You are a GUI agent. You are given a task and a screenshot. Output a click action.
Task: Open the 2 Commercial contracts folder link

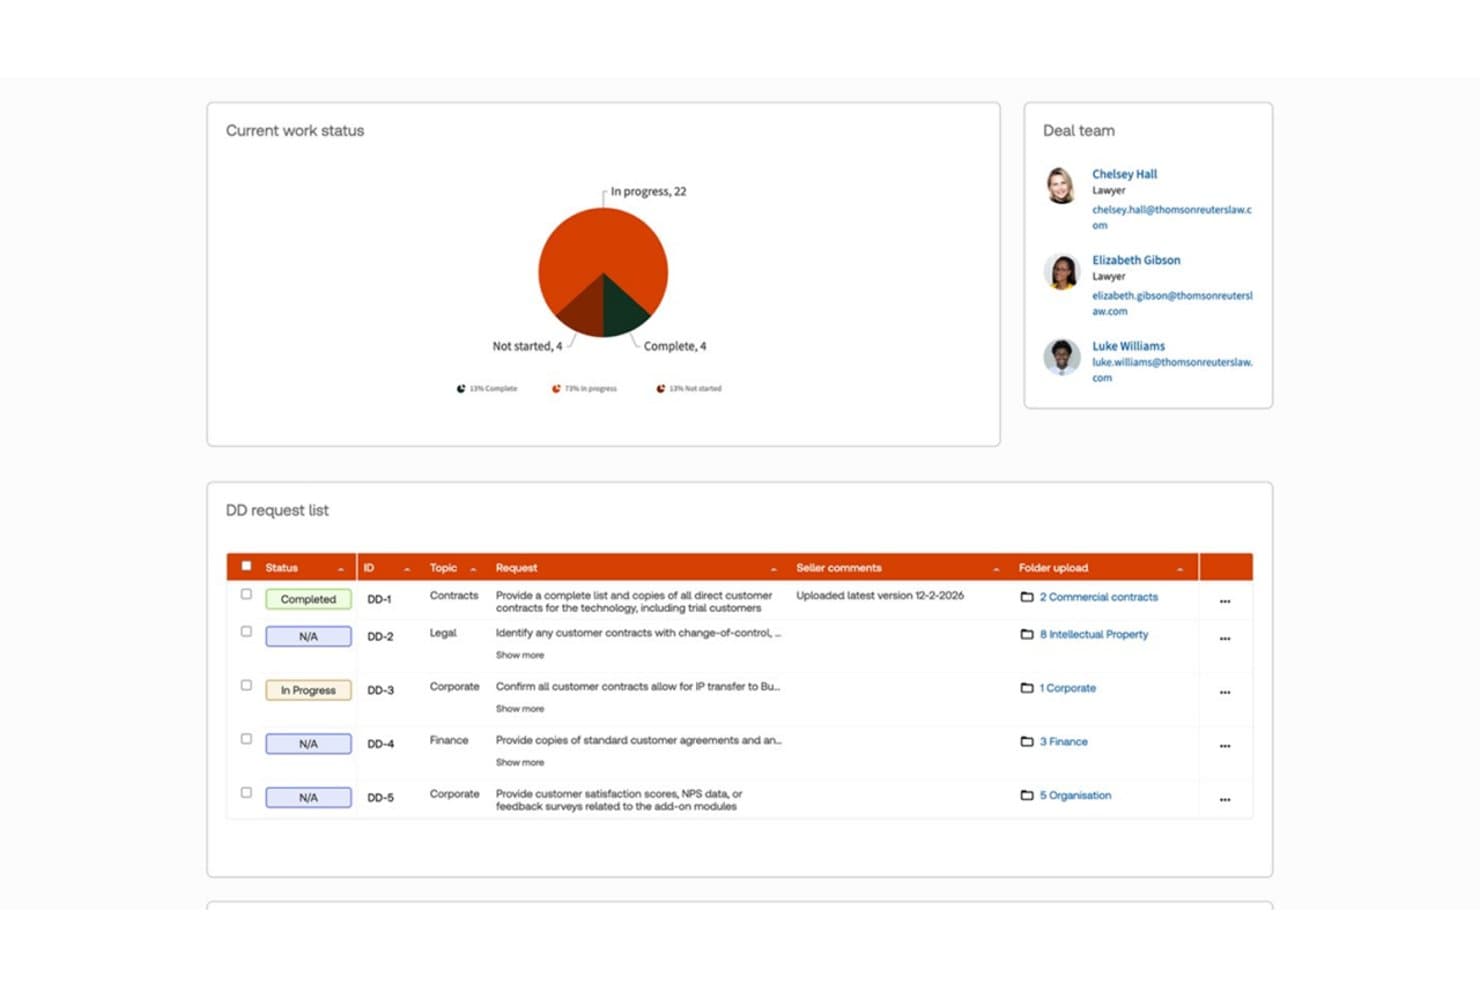click(x=1098, y=597)
